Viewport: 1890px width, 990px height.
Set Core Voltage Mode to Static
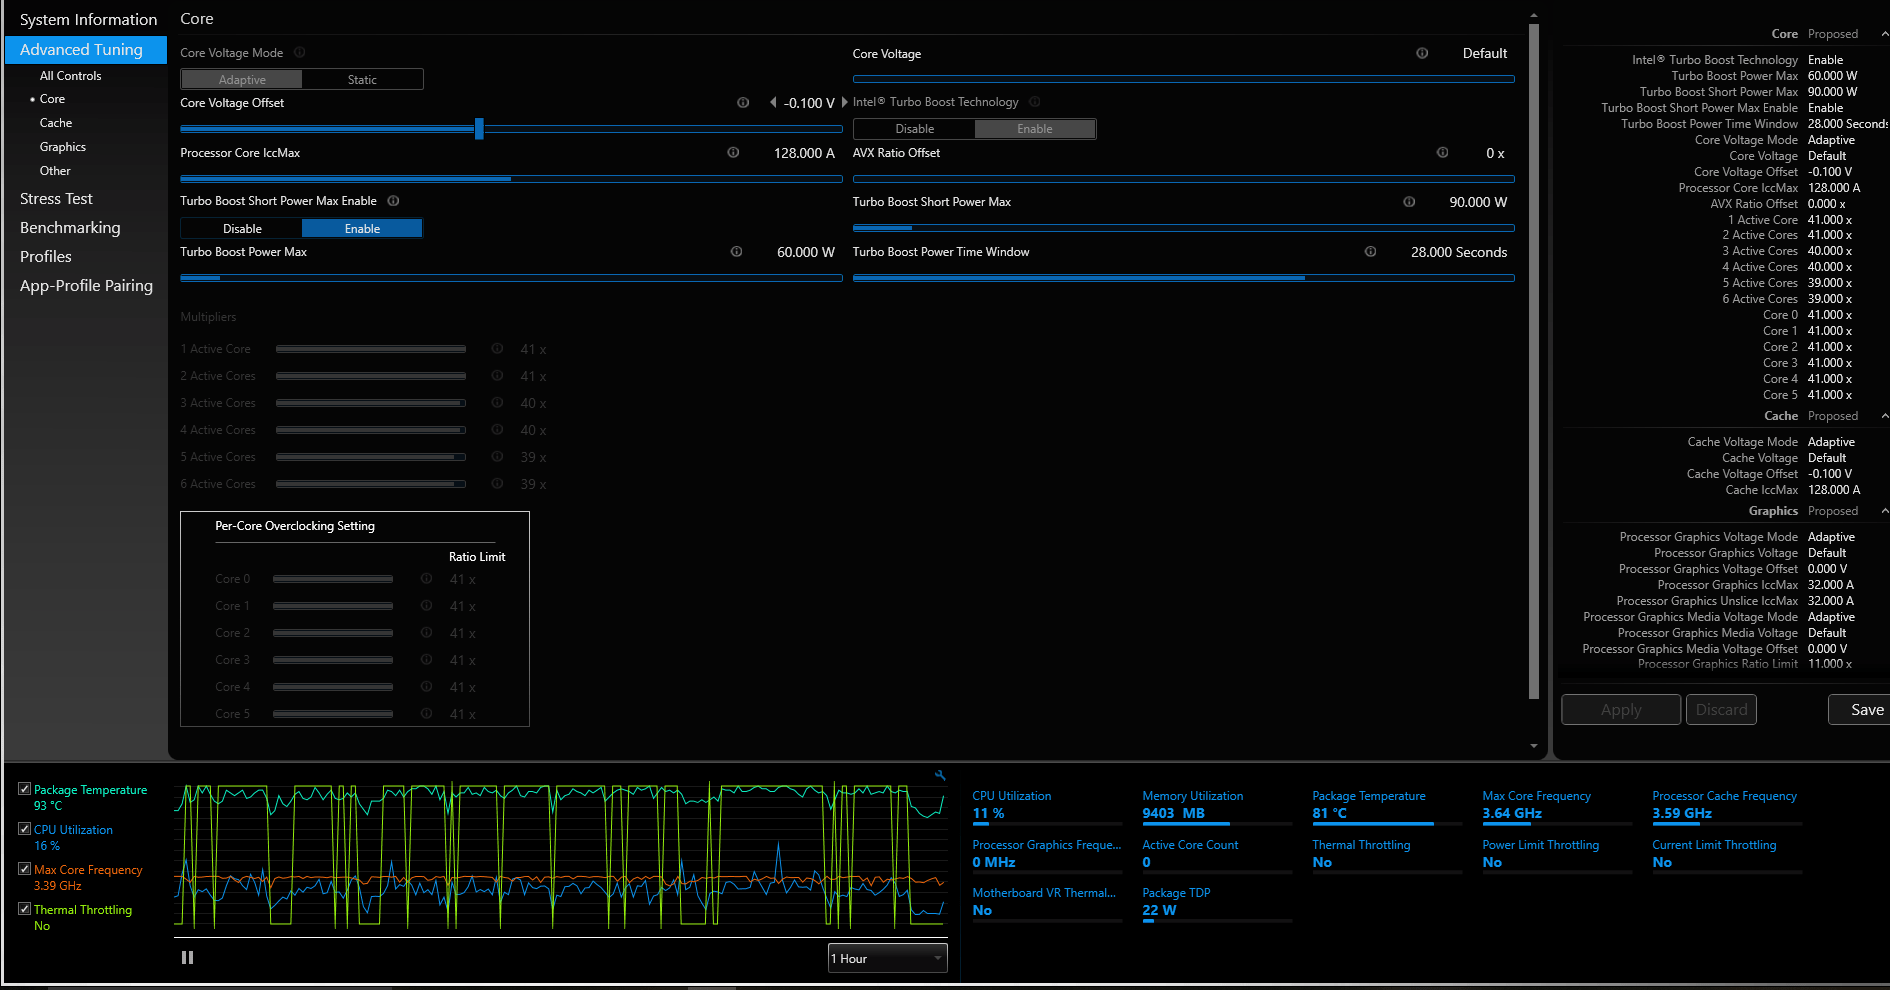(362, 80)
